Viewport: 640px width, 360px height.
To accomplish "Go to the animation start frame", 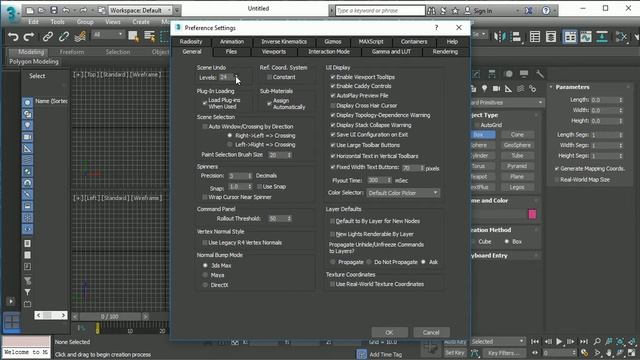I will [x=535, y=342].
